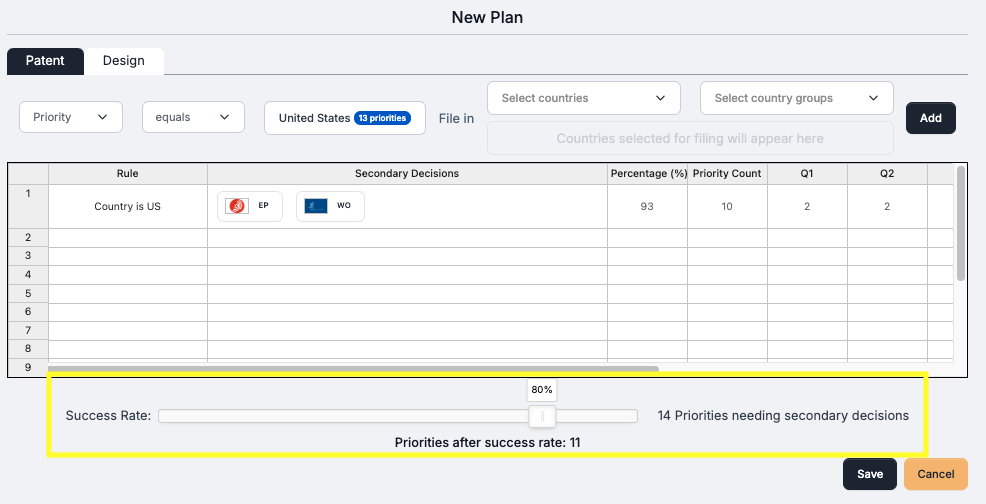Click the United States priorities button
This screenshot has width=986, height=504.
point(314,118)
